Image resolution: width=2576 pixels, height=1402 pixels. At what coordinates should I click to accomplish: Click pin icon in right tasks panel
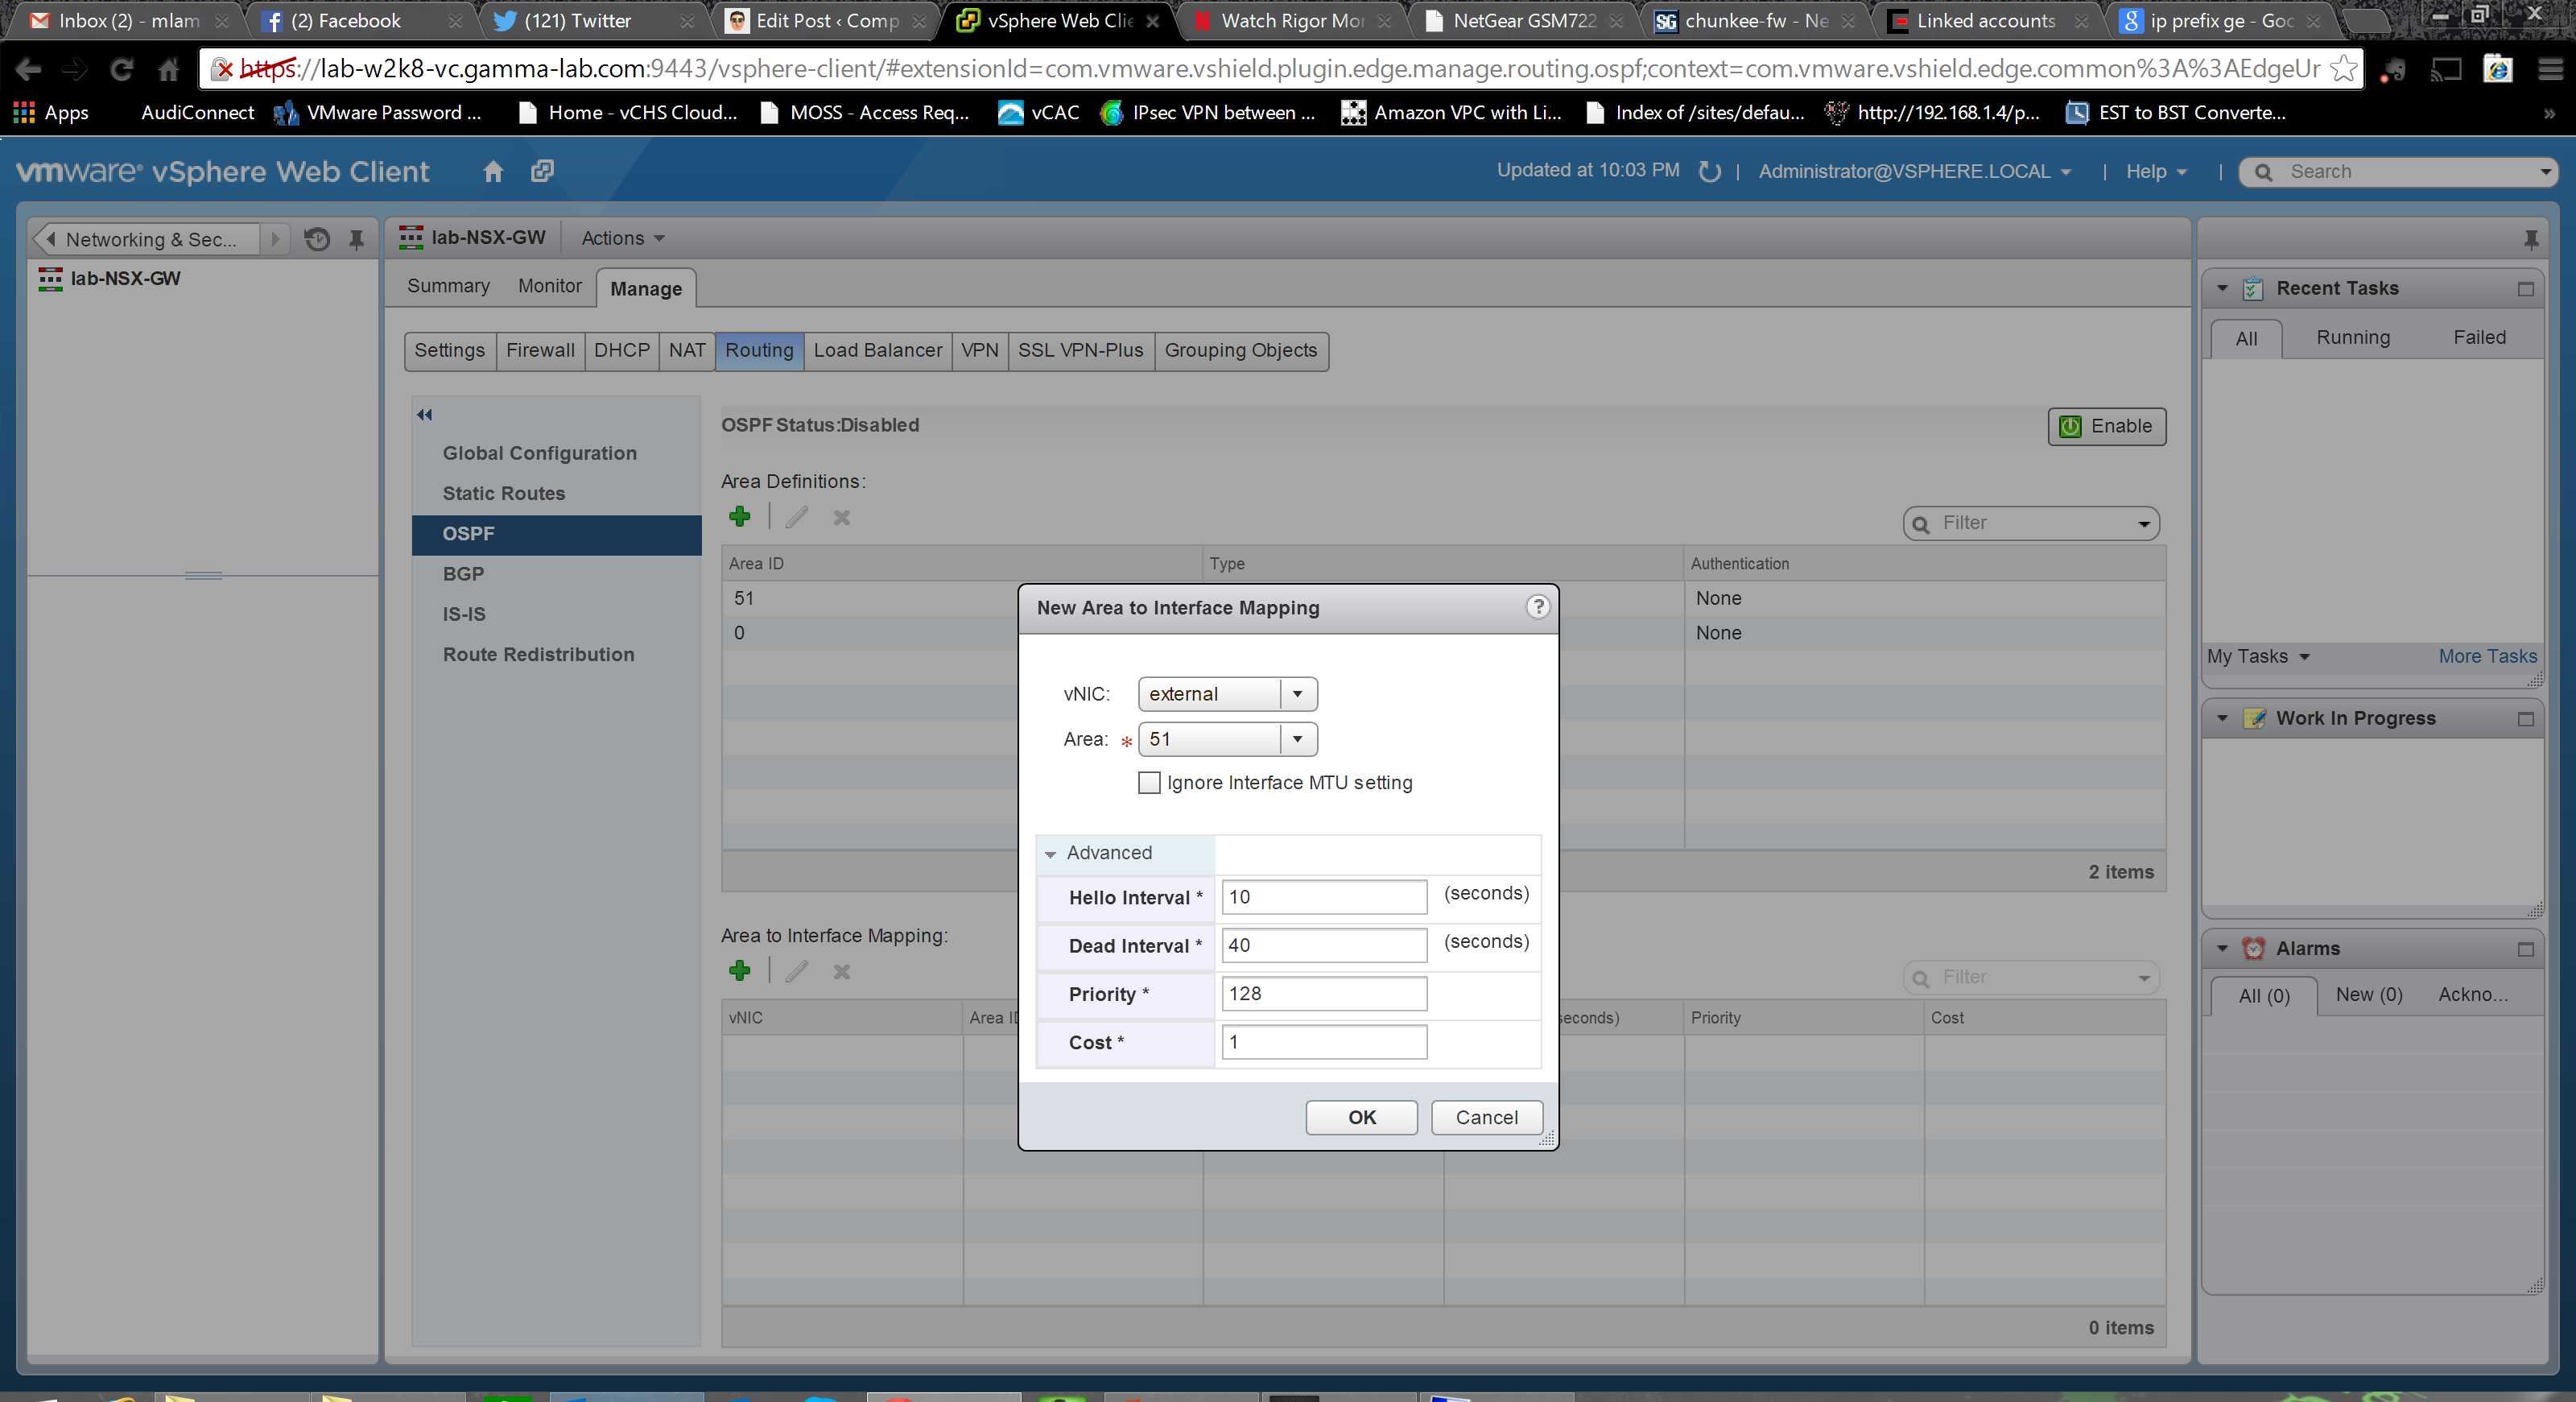pos(2530,240)
